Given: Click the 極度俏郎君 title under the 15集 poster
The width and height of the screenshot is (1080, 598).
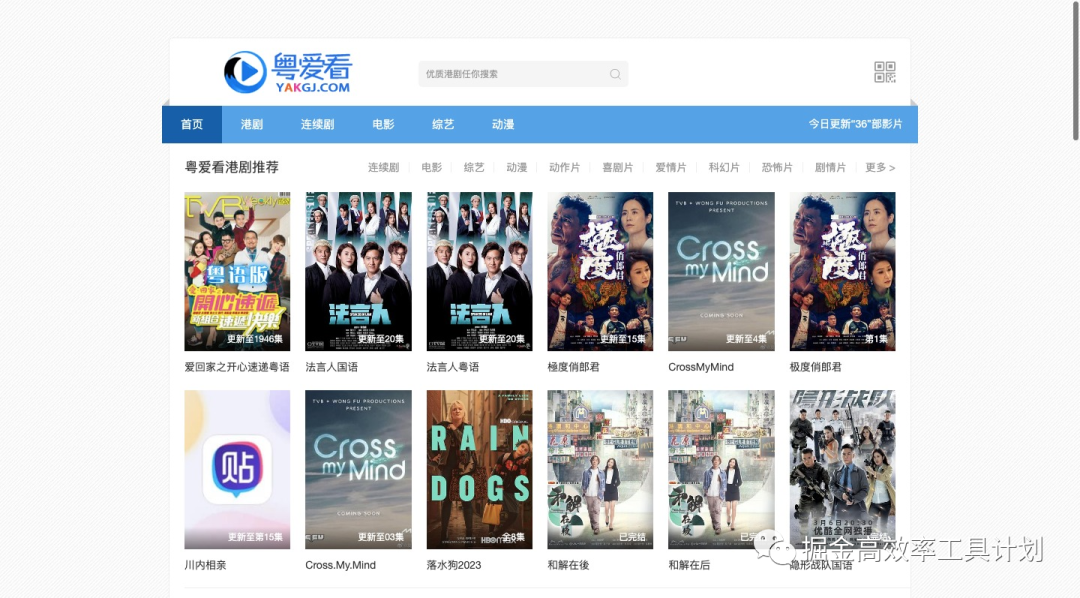Looking at the screenshot, I should [x=574, y=367].
